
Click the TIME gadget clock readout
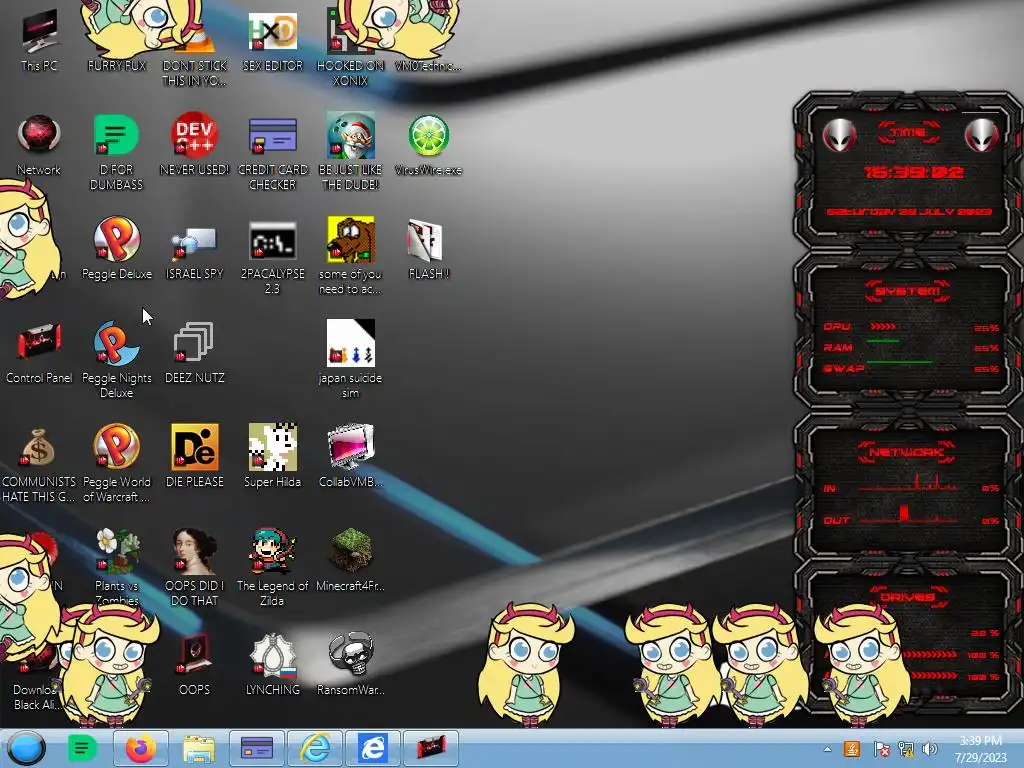click(913, 172)
